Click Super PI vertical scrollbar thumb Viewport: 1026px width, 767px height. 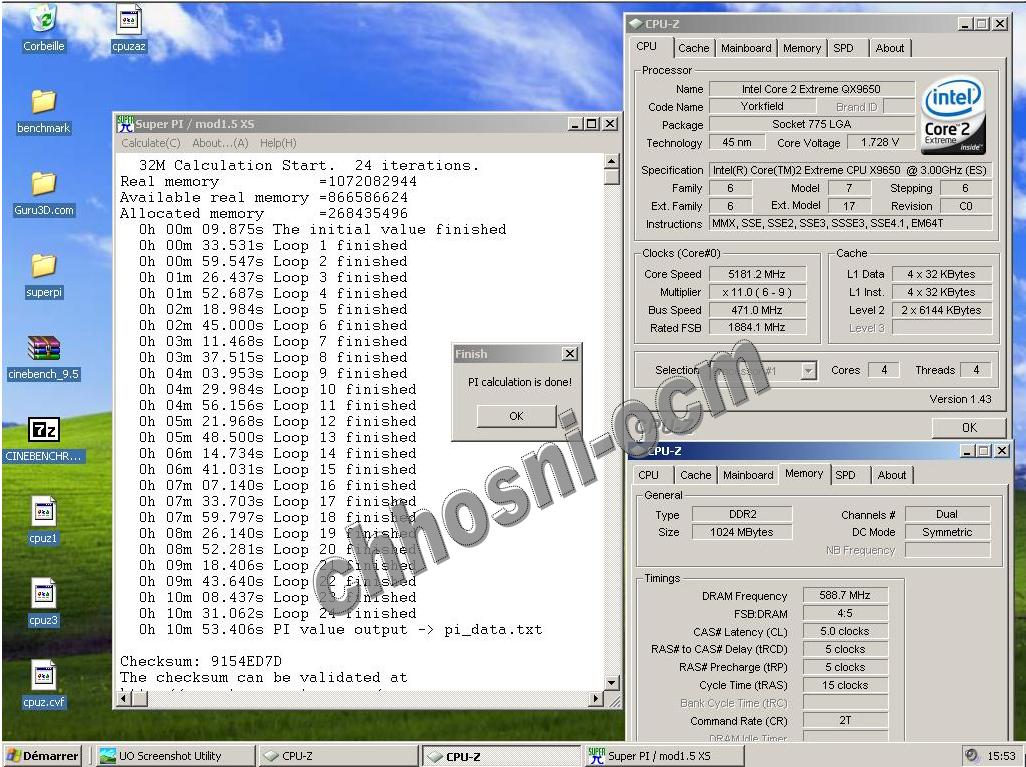tap(611, 177)
